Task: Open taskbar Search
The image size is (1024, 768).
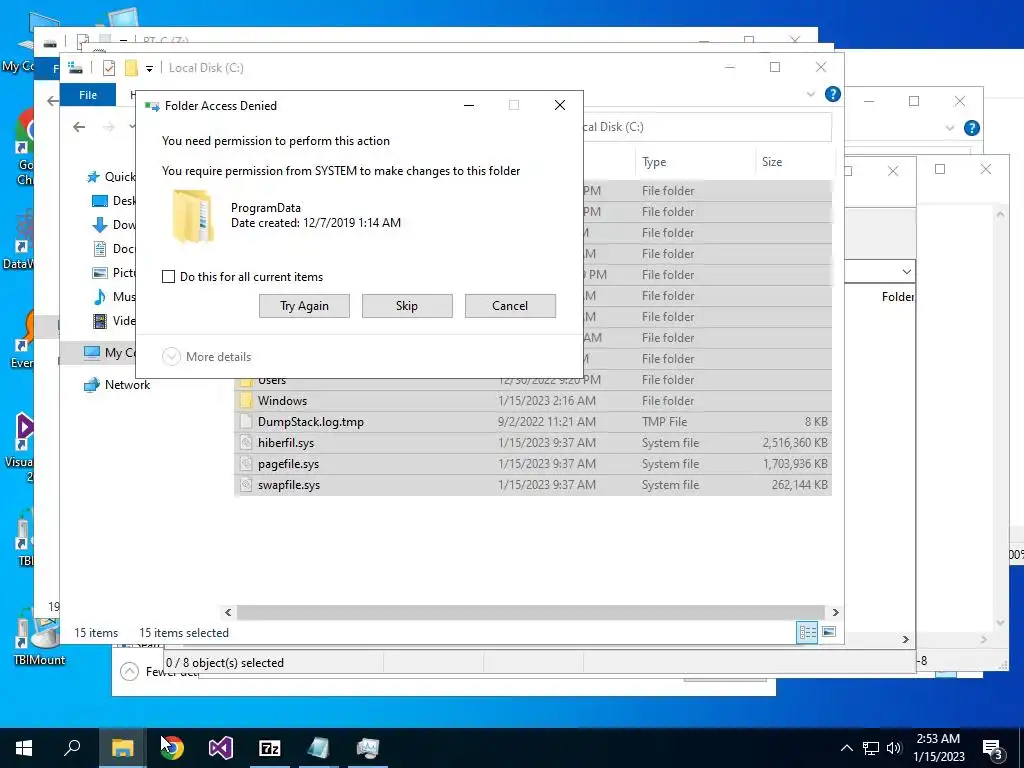Action: pyautogui.click(x=72, y=748)
